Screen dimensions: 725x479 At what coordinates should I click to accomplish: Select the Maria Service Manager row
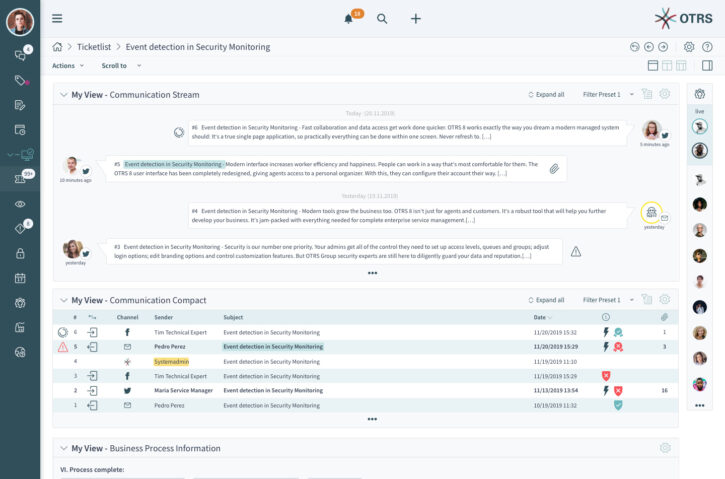(x=183, y=390)
